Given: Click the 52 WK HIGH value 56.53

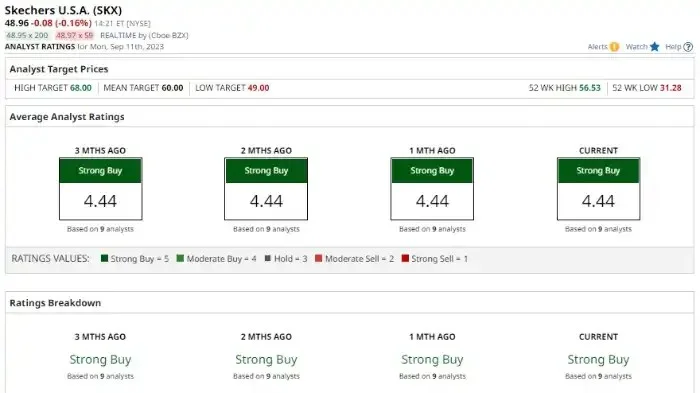Looking at the screenshot, I should click(590, 88).
